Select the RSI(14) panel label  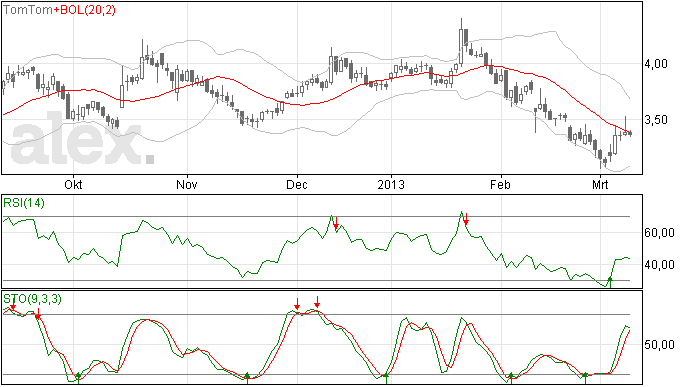tap(24, 203)
